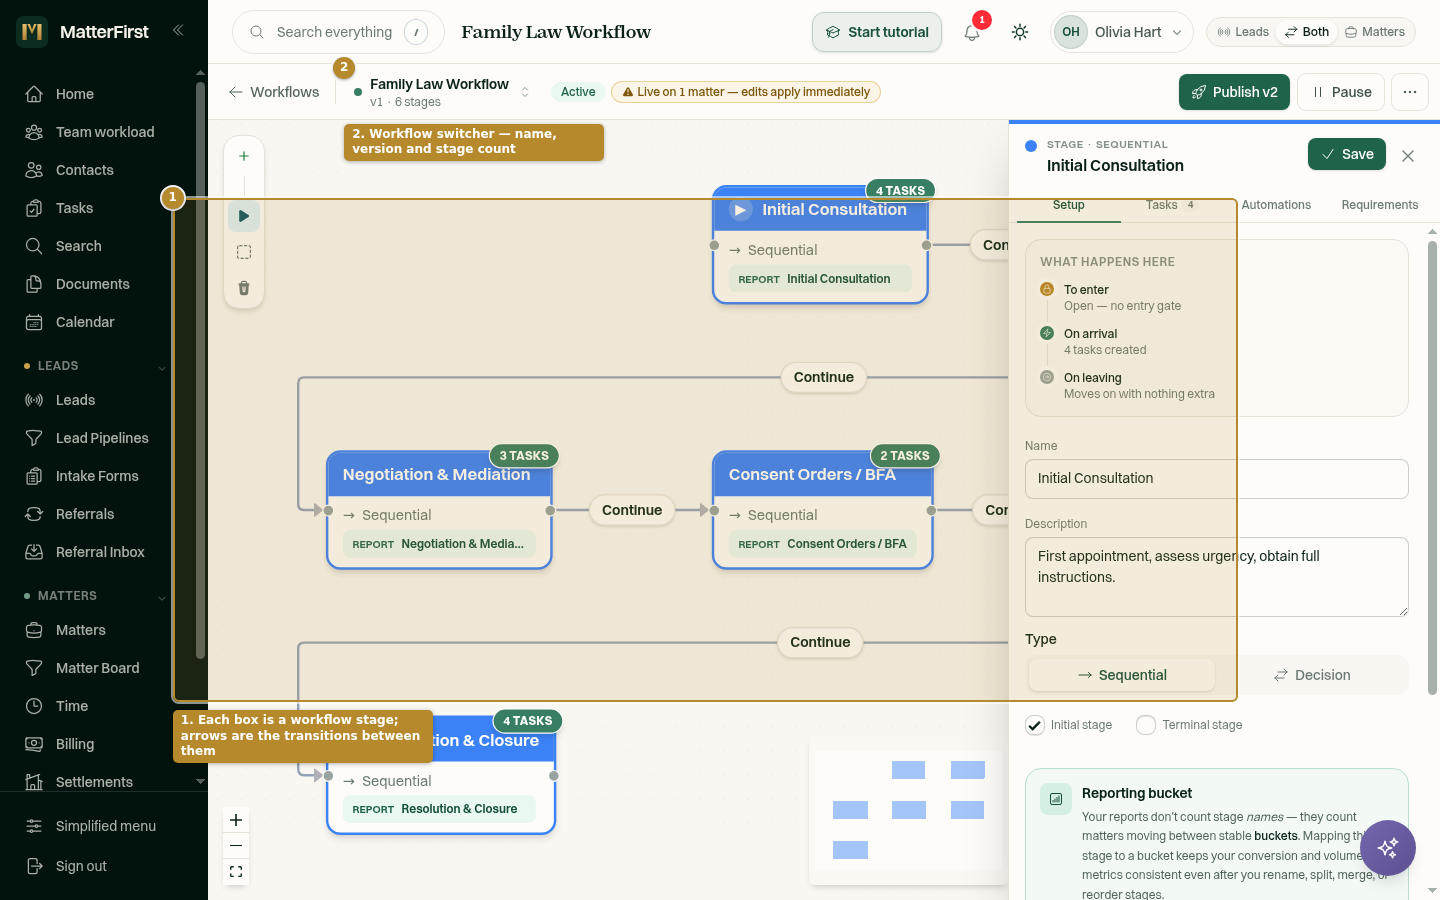Toggle light/dark theme sun icon
This screenshot has height=900, width=1440.
coord(1020,32)
